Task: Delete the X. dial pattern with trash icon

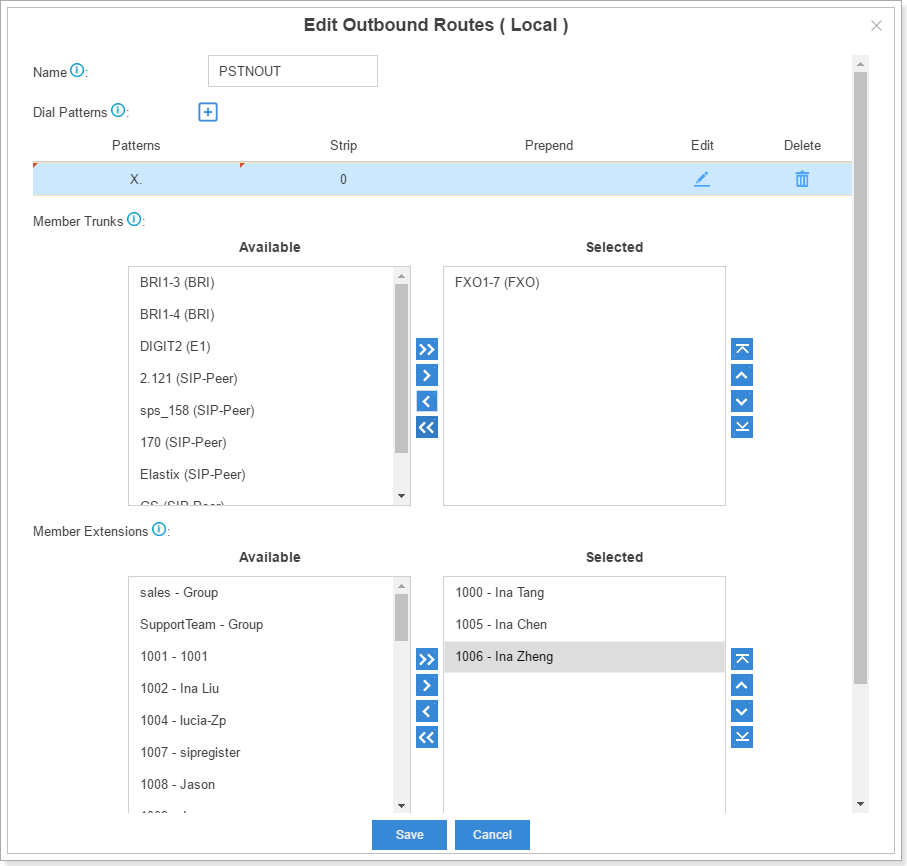Action: (x=802, y=179)
